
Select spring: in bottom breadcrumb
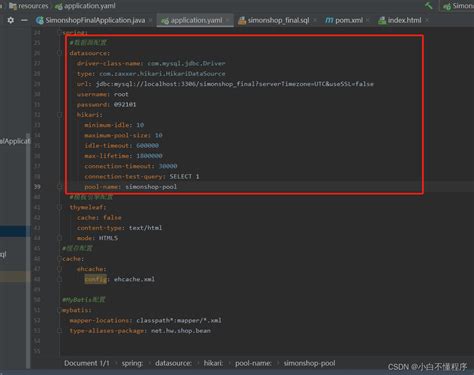coord(132,363)
